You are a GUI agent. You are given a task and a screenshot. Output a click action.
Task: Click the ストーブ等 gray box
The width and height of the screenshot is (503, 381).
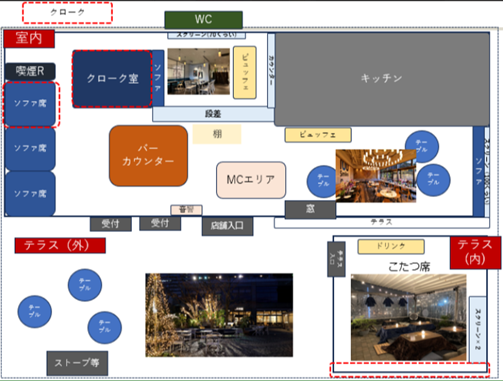77,363
